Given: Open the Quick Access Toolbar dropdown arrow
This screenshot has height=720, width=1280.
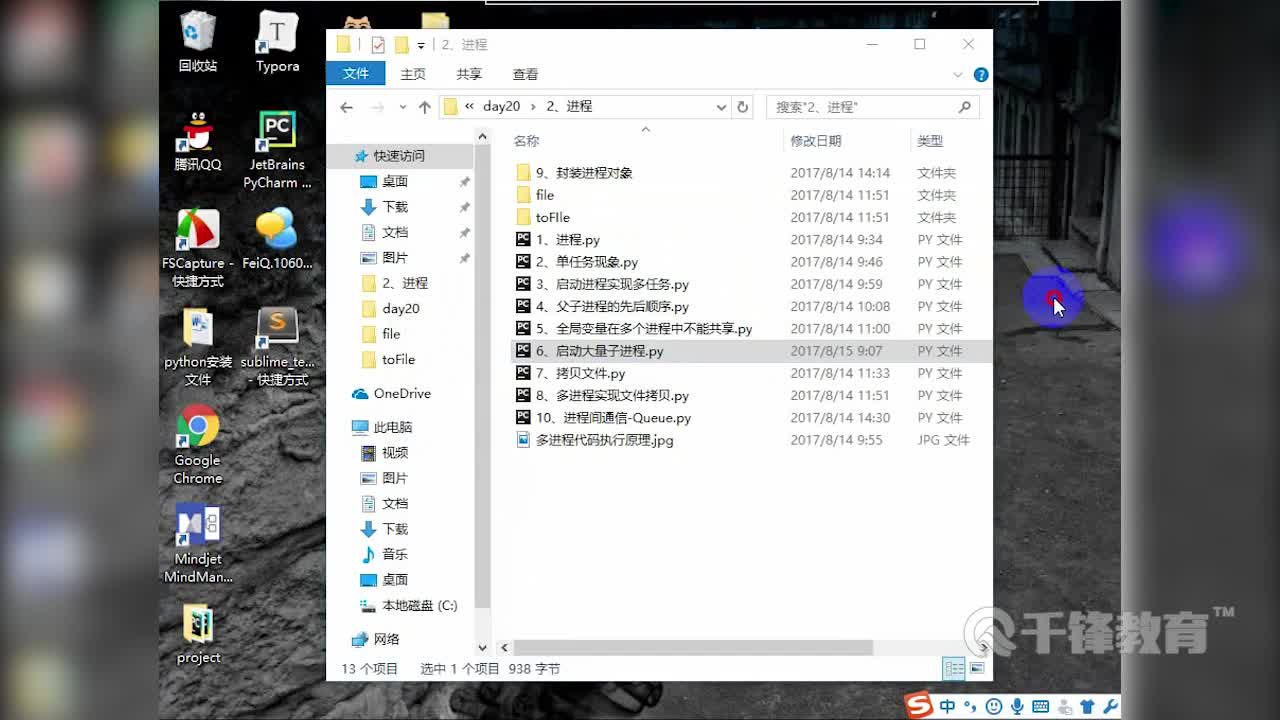Looking at the screenshot, I should tap(421, 44).
